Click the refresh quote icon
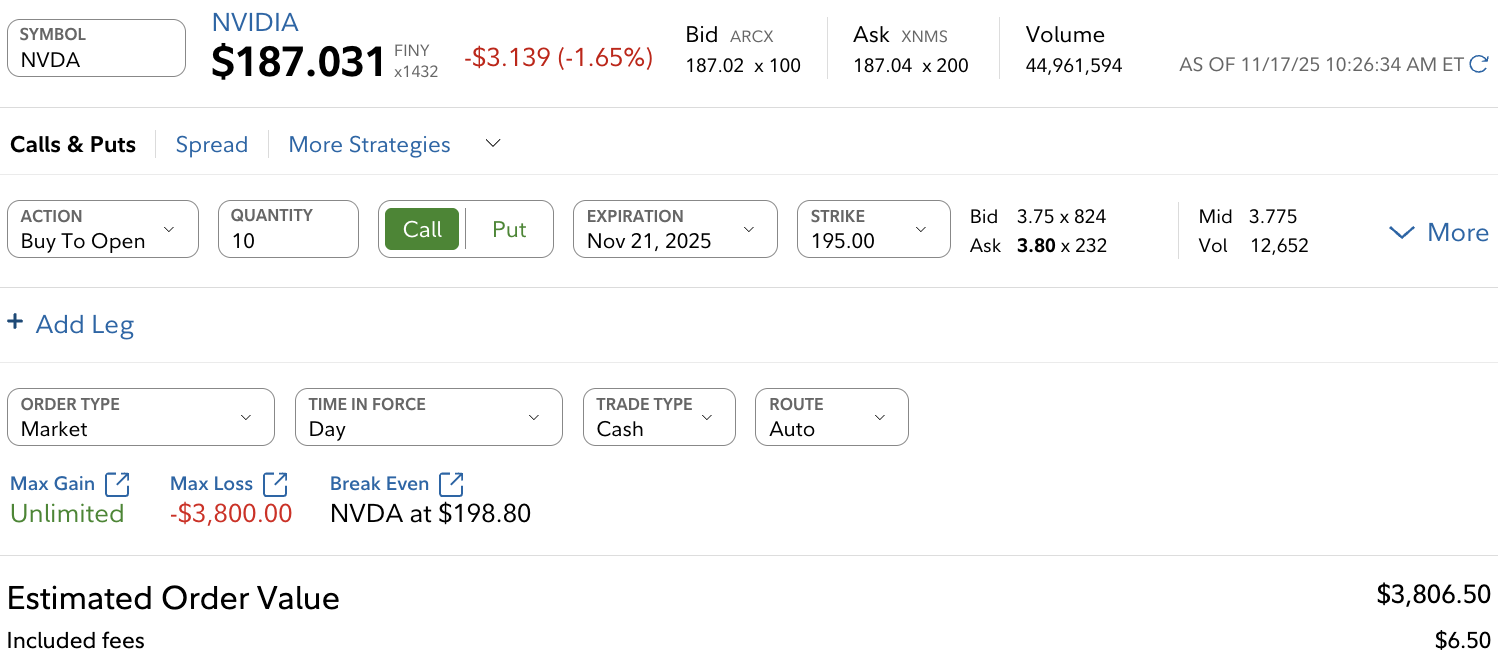The width and height of the screenshot is (1498, 654). pos(1479,65)
